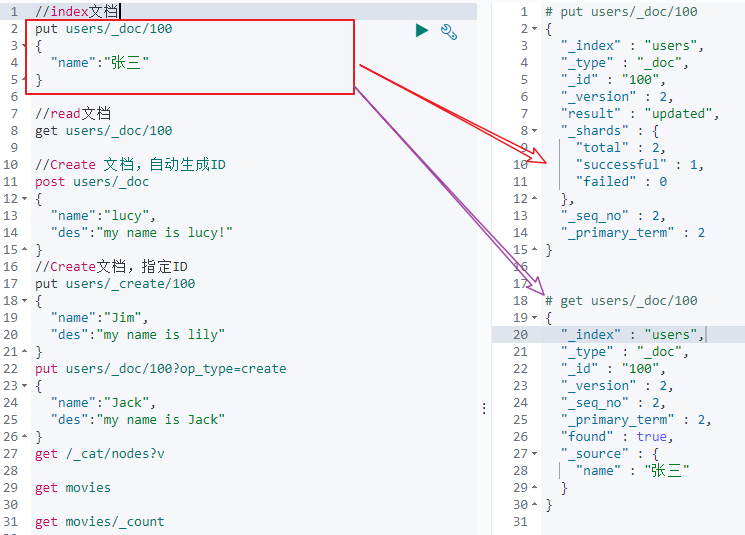This screenshot has width=745, height=535.
Task: Click the '//read文档' comment line
Action: pos(73,114)
